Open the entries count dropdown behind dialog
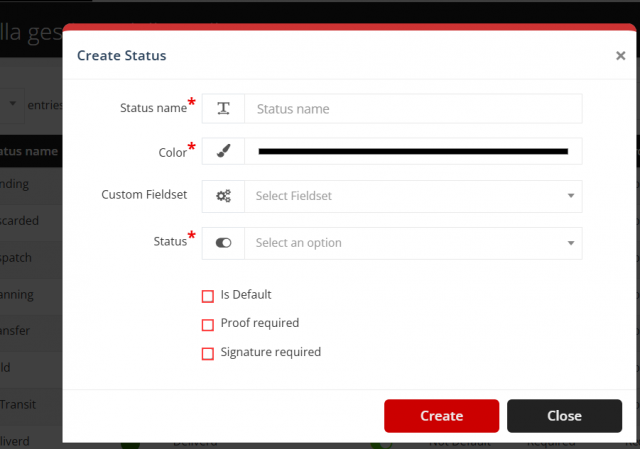This screenshot has width=640, height=449. (13, 104)
